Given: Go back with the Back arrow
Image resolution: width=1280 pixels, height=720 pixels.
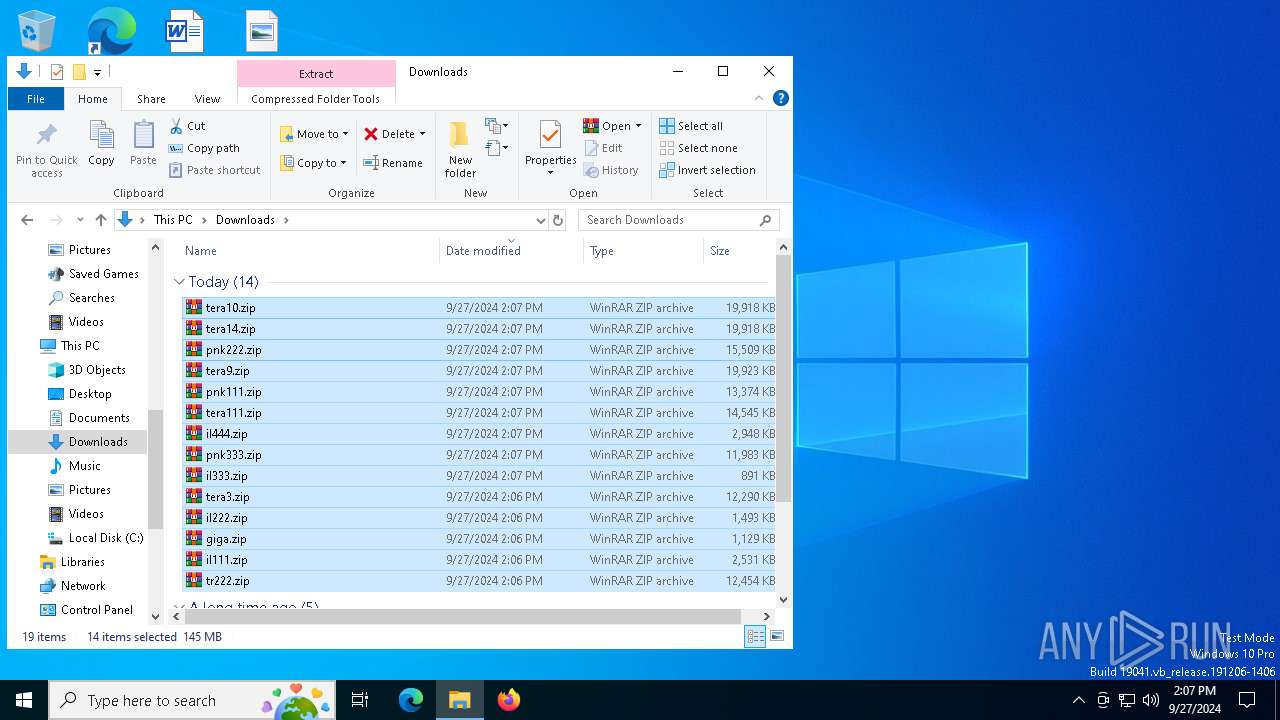Looking at the screenshot, I should [27, 220].
